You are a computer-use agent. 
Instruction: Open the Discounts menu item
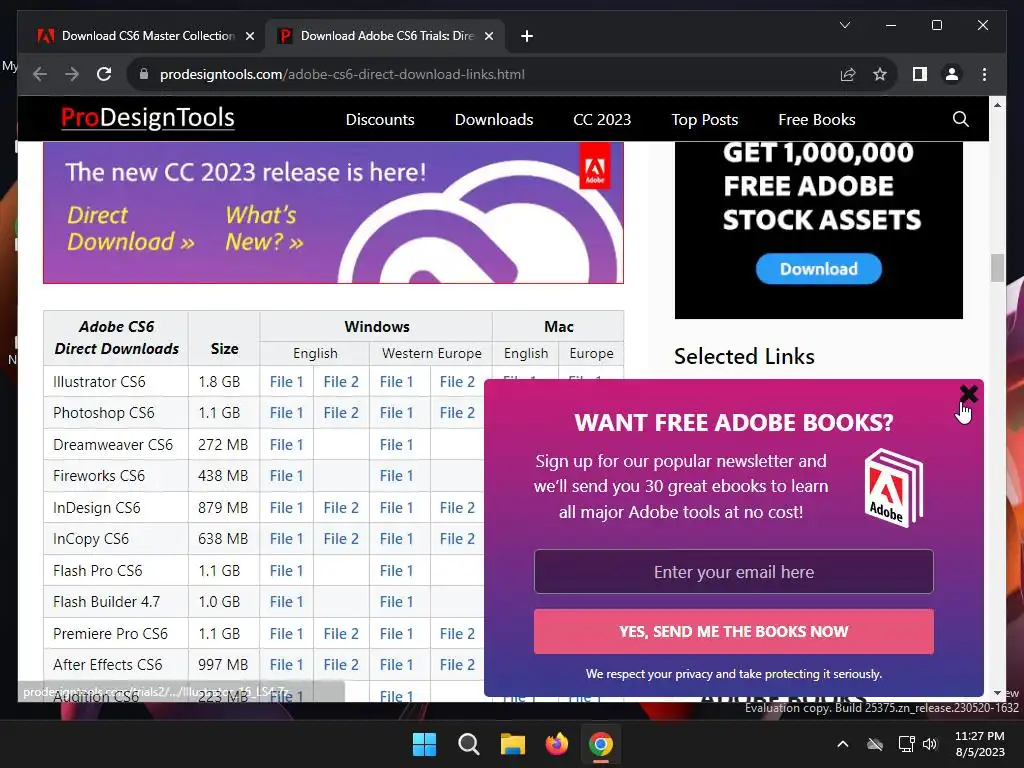coord(380,120)
